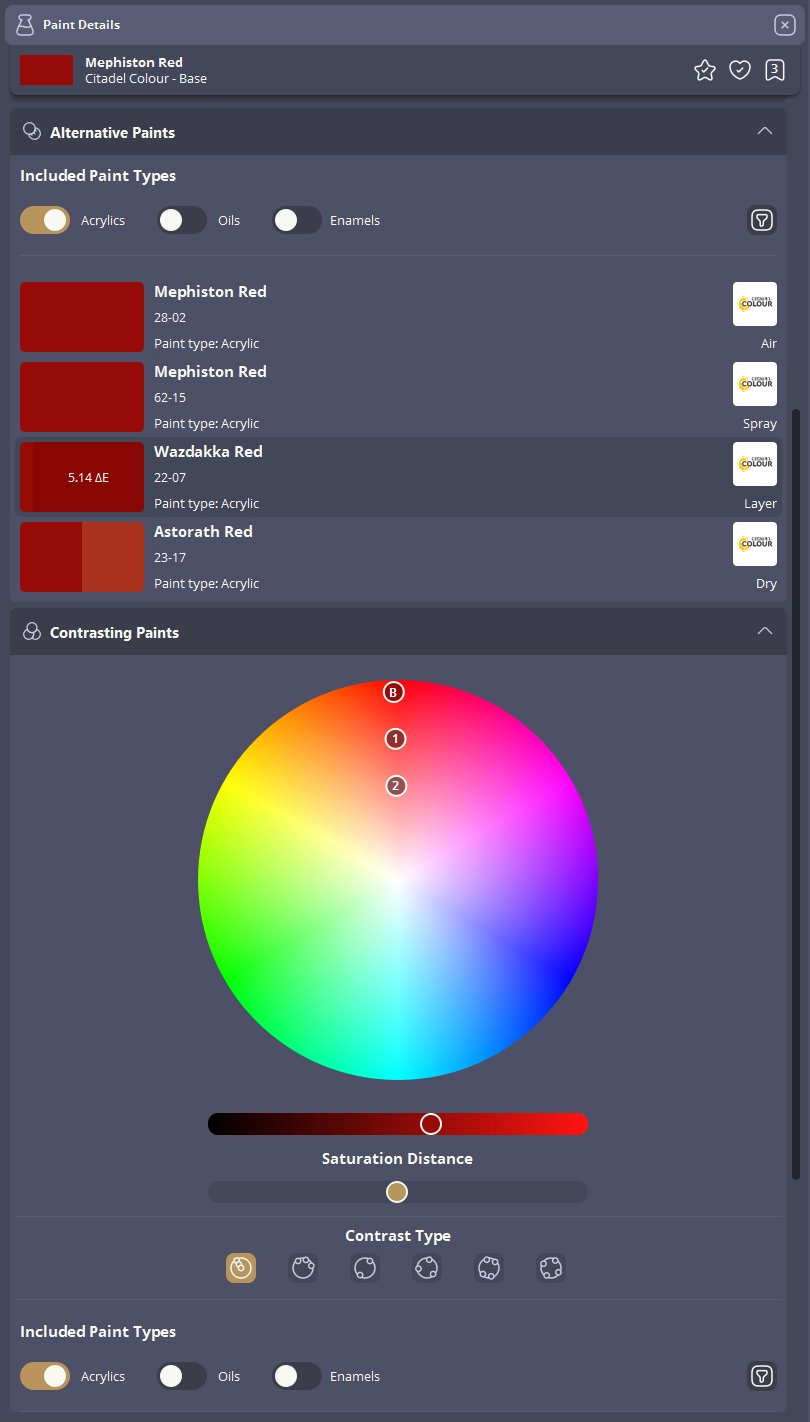Screen dimensions: 810x1422
Task: Click the Contrasting Paints section header
Action: [x=113, y=632]
